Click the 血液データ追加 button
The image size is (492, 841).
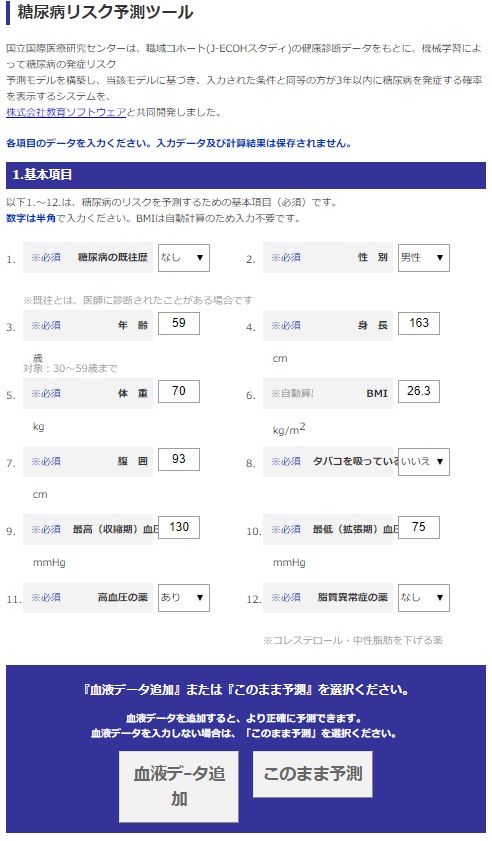179,786
